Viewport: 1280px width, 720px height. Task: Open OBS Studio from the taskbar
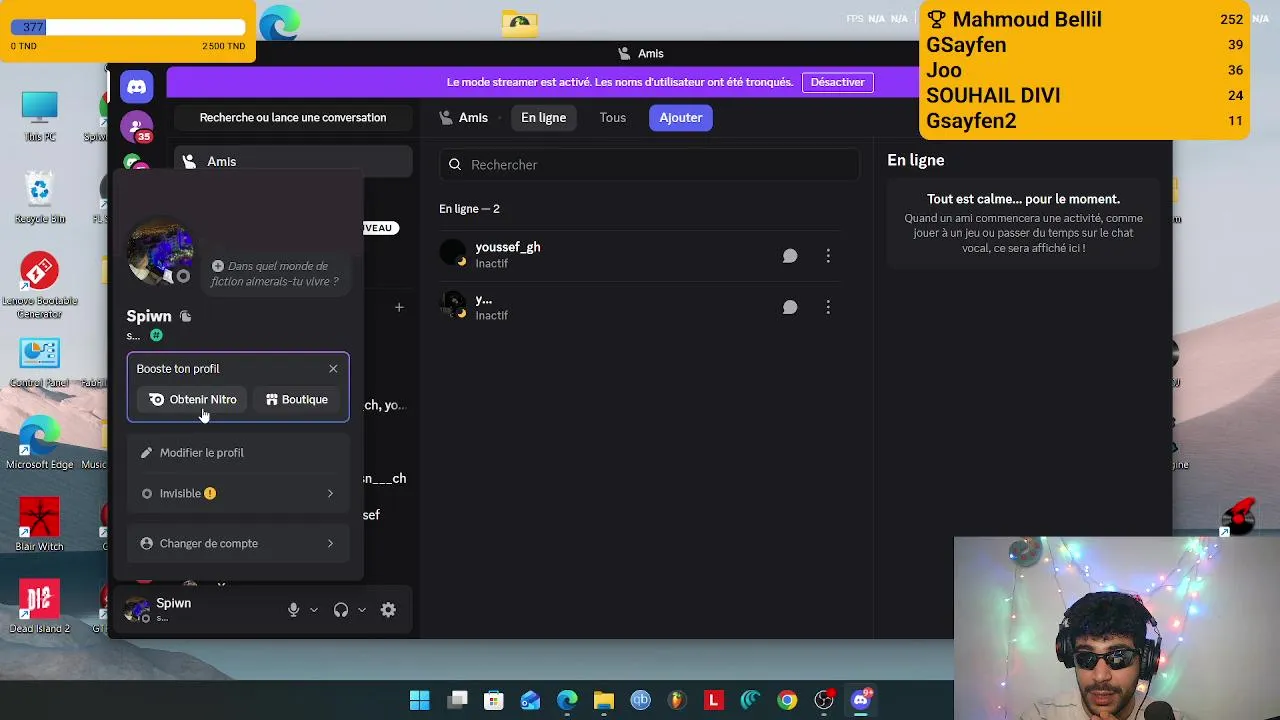point(824,700)
